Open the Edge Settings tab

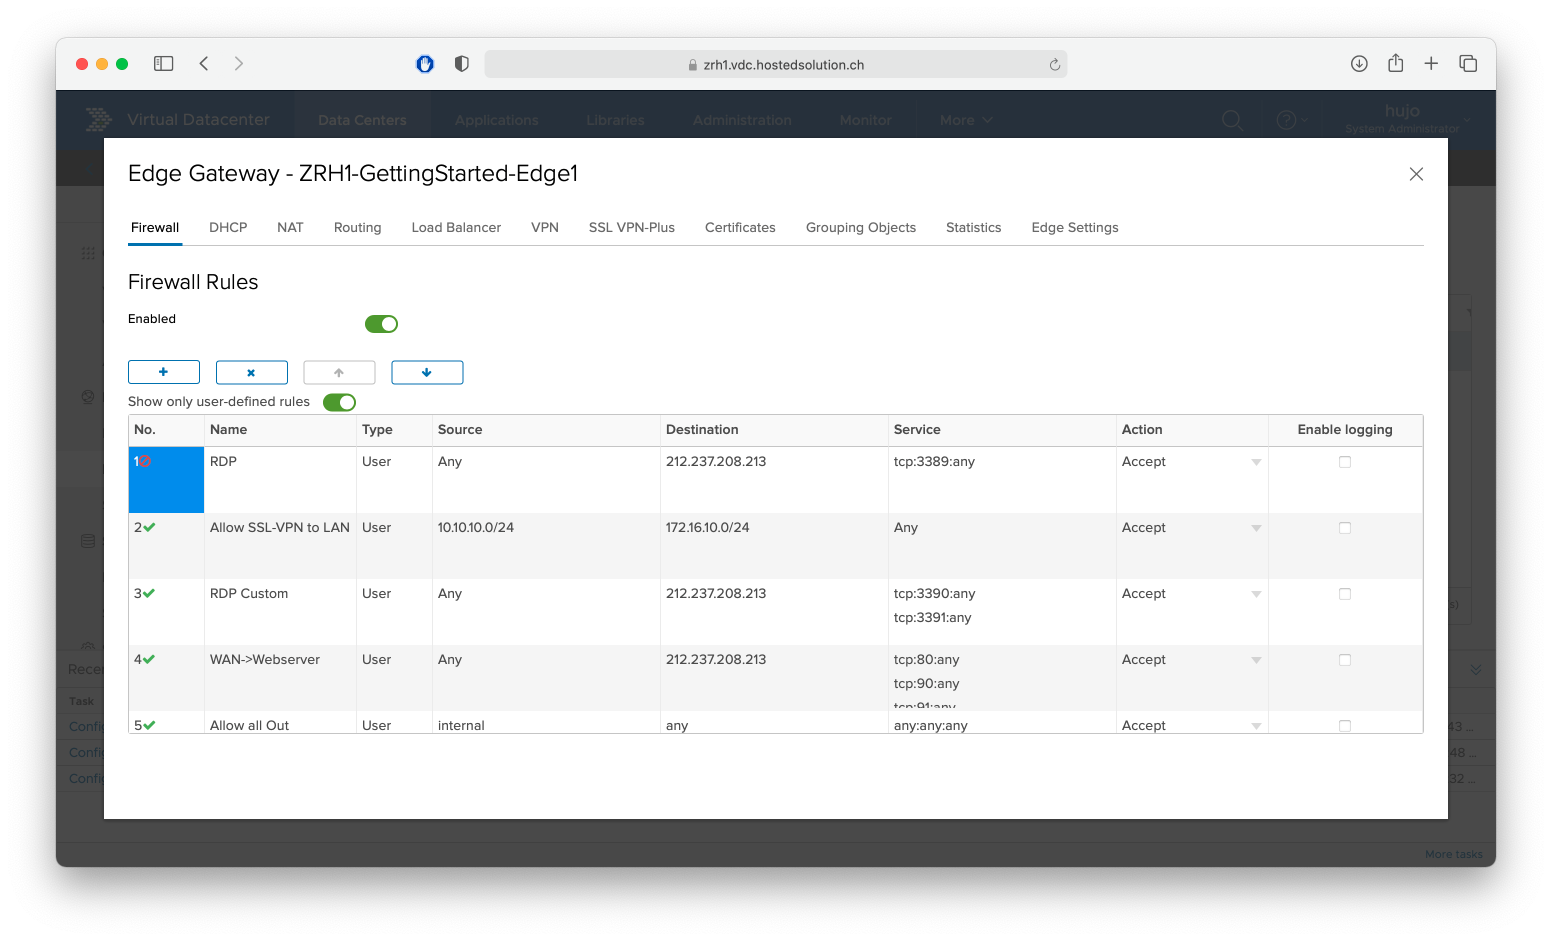pos(1075,227)
